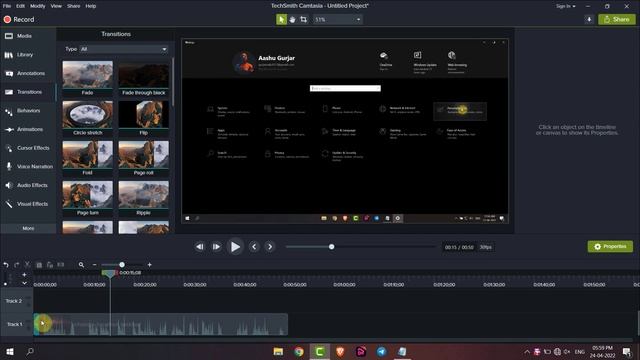Click the green Share button
Screen dimensions: 640x360
click(x=617, y=19)
